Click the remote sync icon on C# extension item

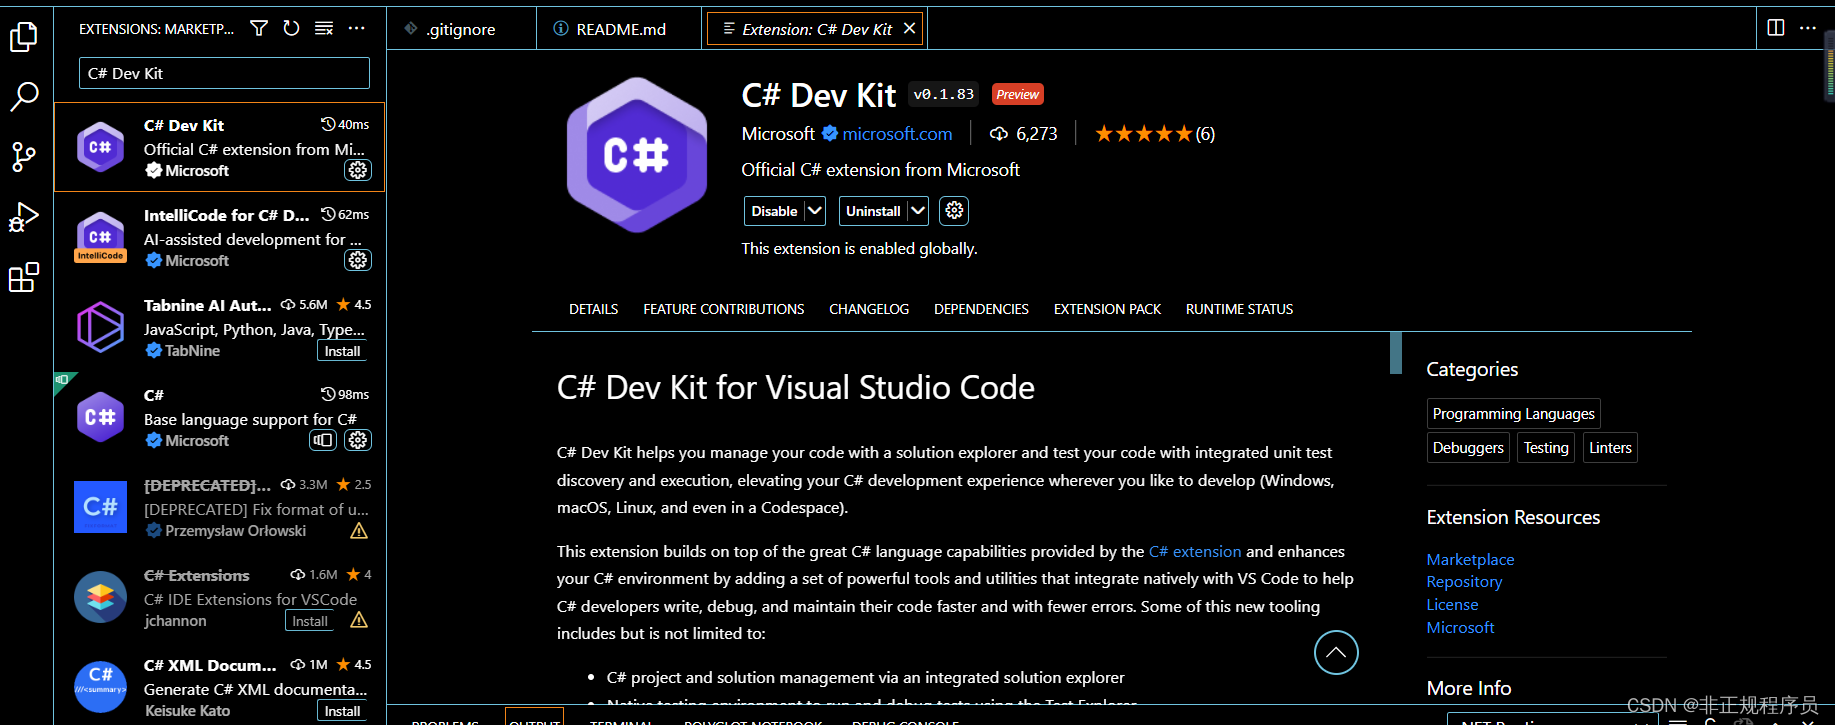[x=323, y=440]
